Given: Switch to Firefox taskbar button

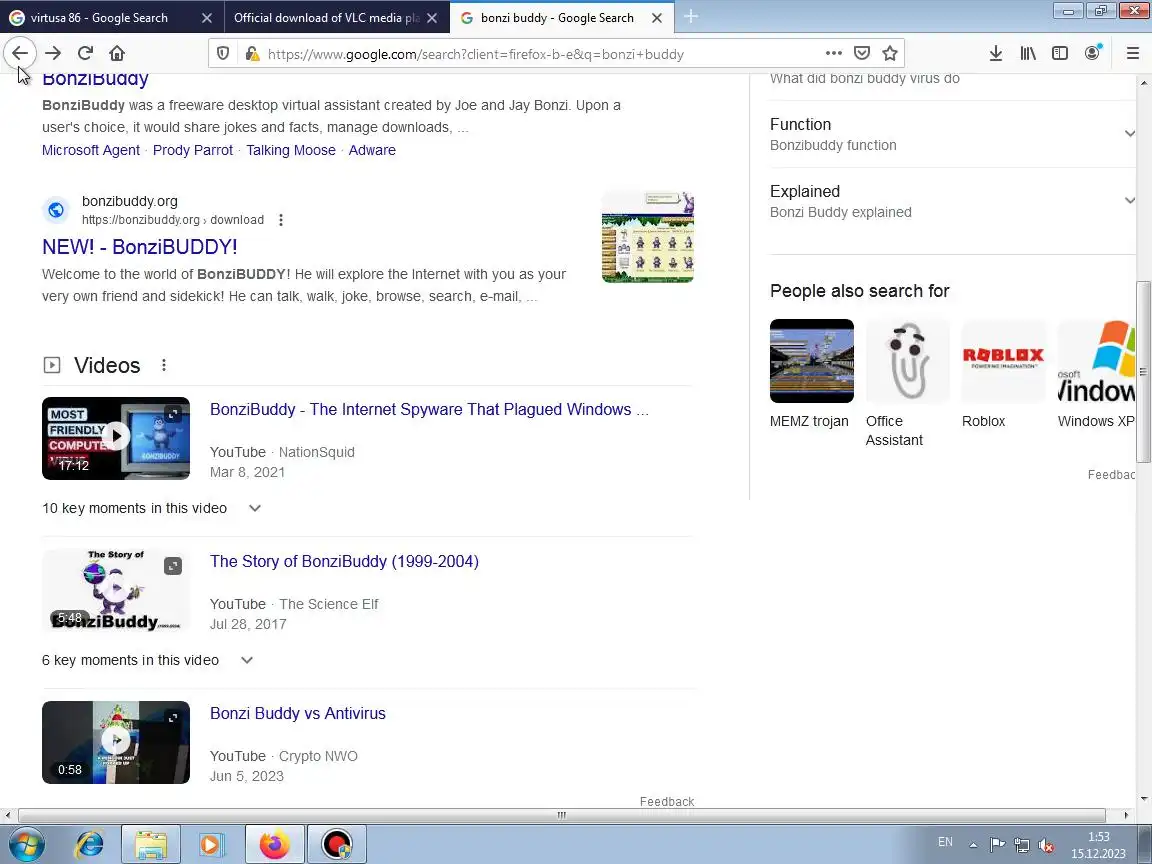Looking at the screenshot, I should point(274,844).
